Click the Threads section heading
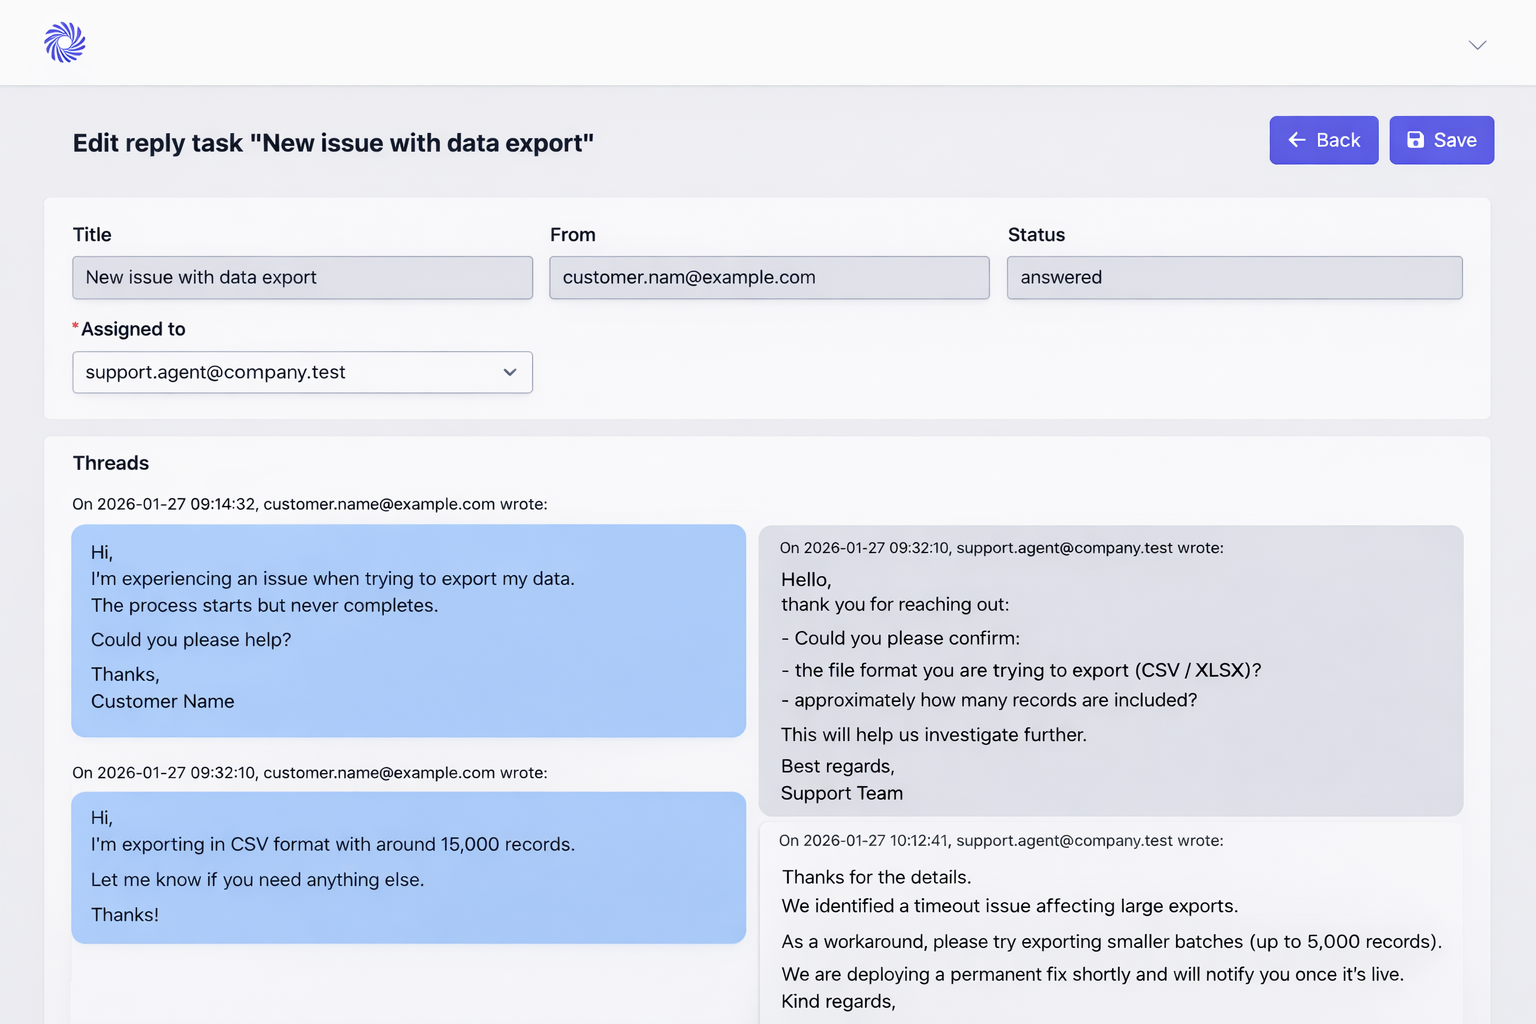 [x=110, y=463]
